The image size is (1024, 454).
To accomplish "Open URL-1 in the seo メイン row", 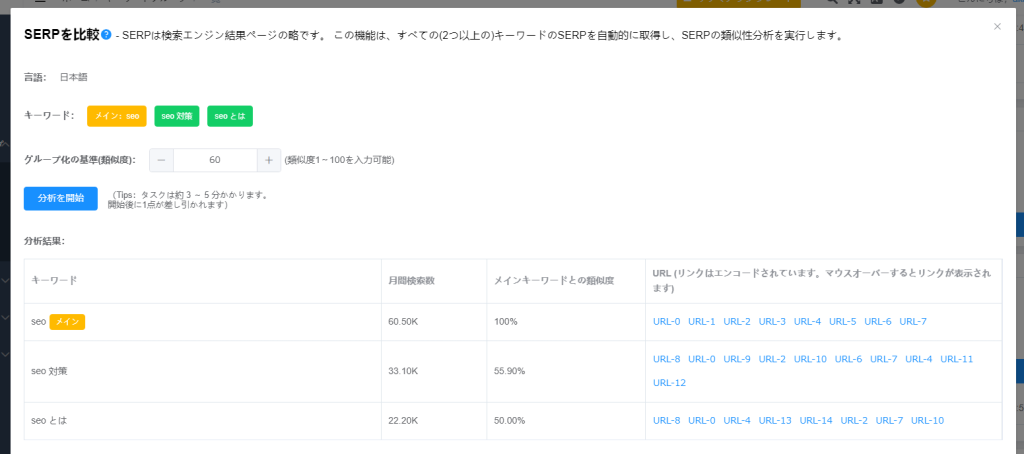I will [x=701, y=321].
